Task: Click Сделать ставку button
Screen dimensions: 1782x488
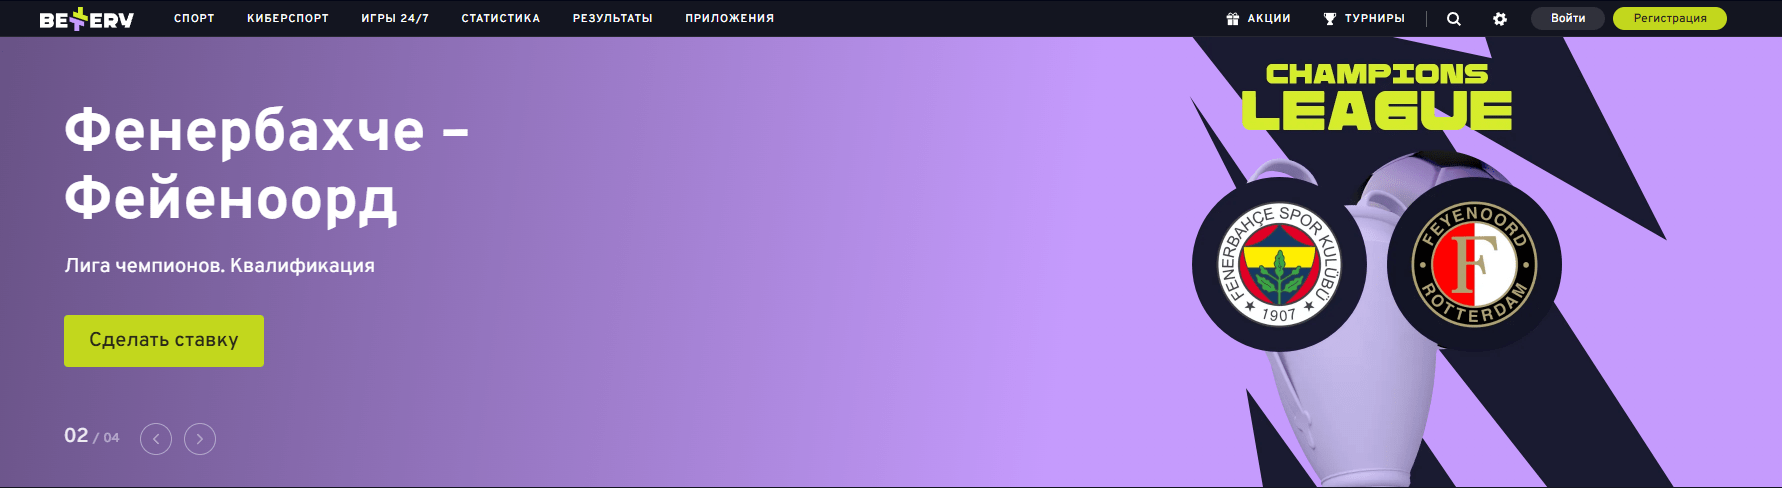Action: 164,341
